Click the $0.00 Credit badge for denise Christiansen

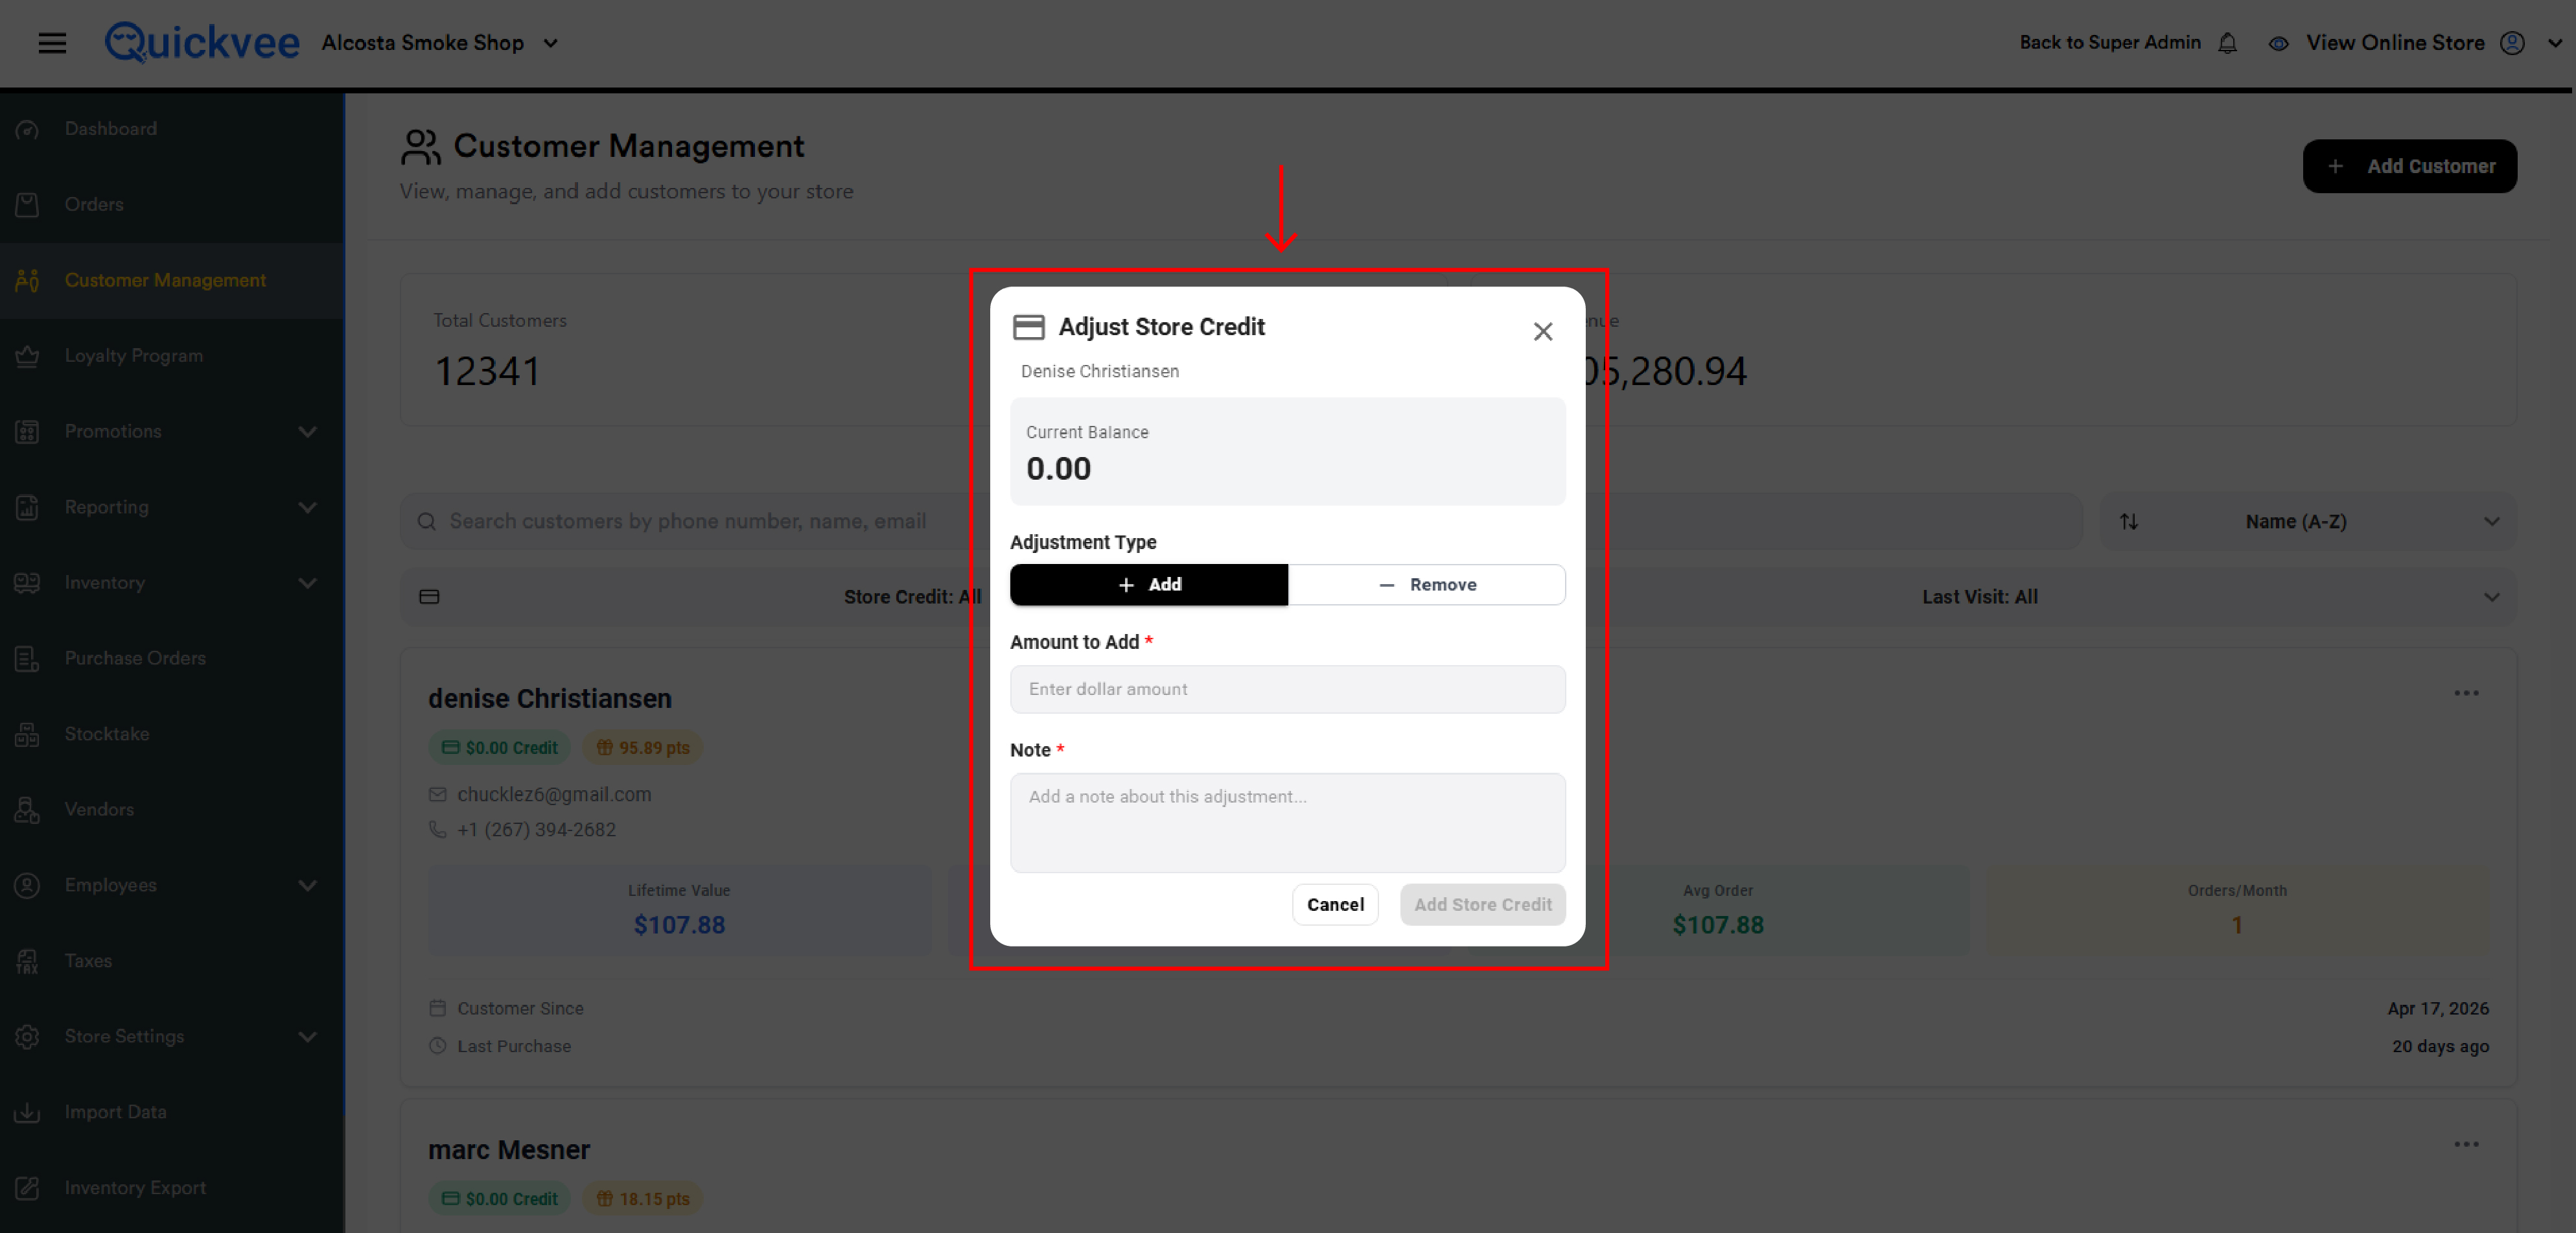500,748
